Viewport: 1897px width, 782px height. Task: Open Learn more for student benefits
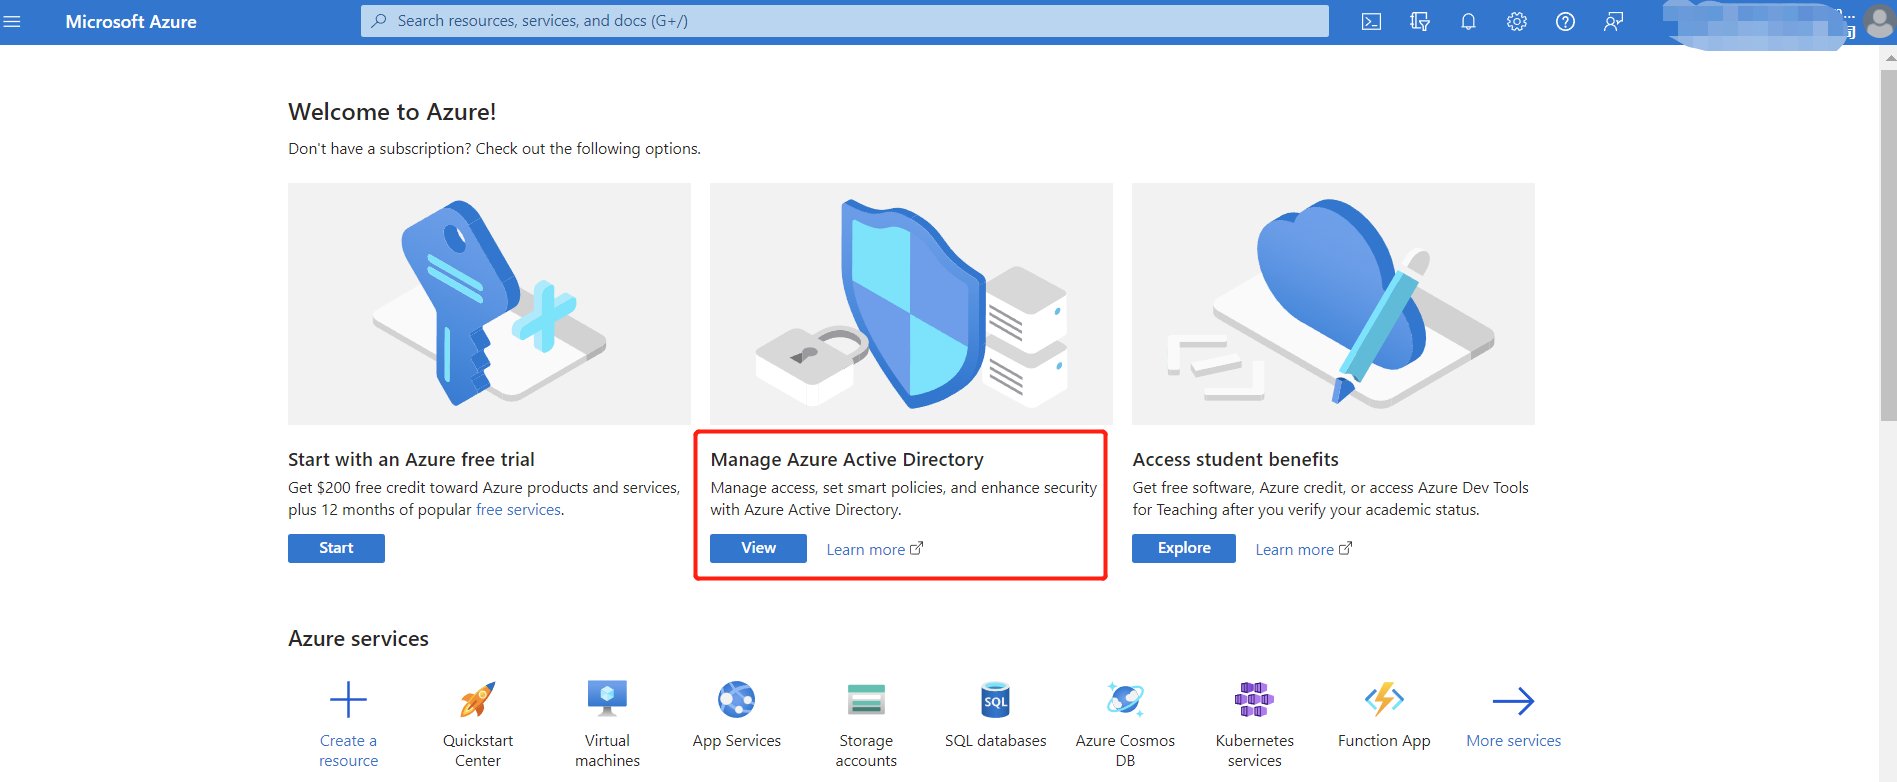(1304, 550)
